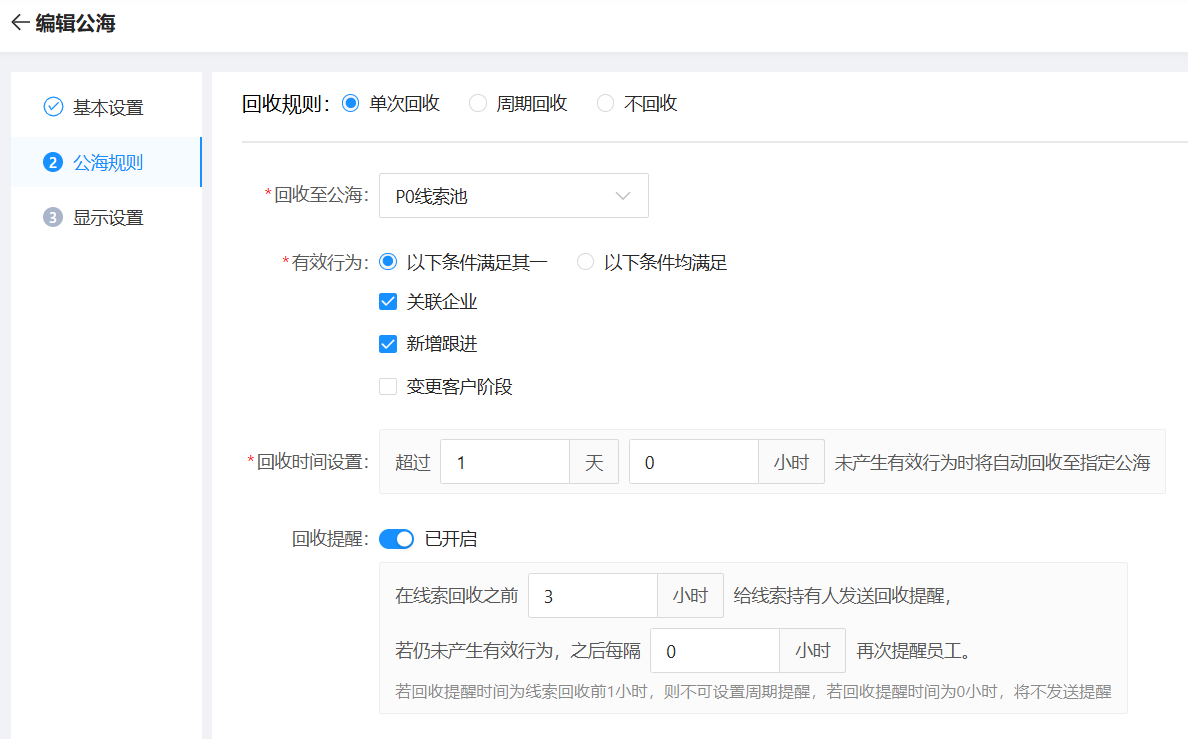Screen dimensions: 1188x739
Task: Turn off the 回收提醒 toggle switch
Action: pos(396,539)
